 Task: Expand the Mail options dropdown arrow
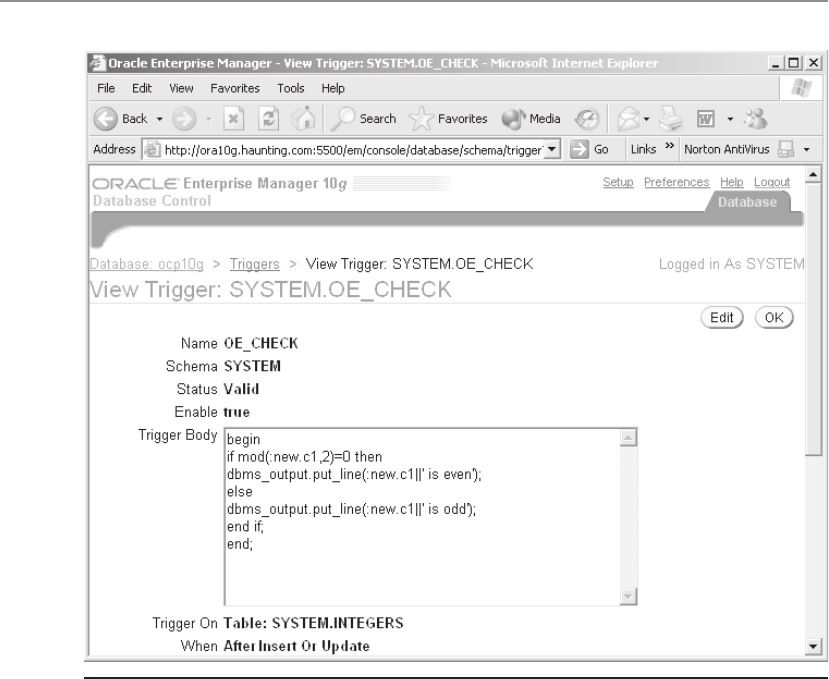click(646, 119)
